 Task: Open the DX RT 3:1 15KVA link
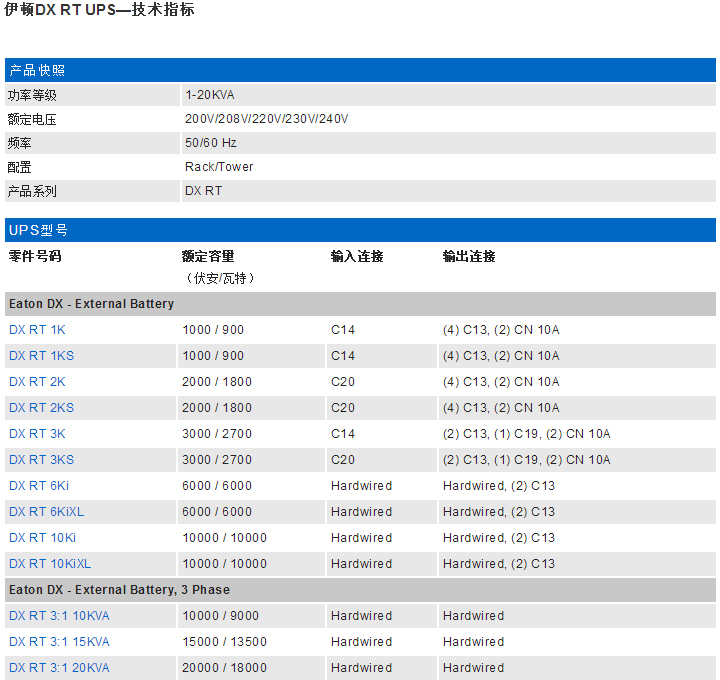click(x=59, y=642)
